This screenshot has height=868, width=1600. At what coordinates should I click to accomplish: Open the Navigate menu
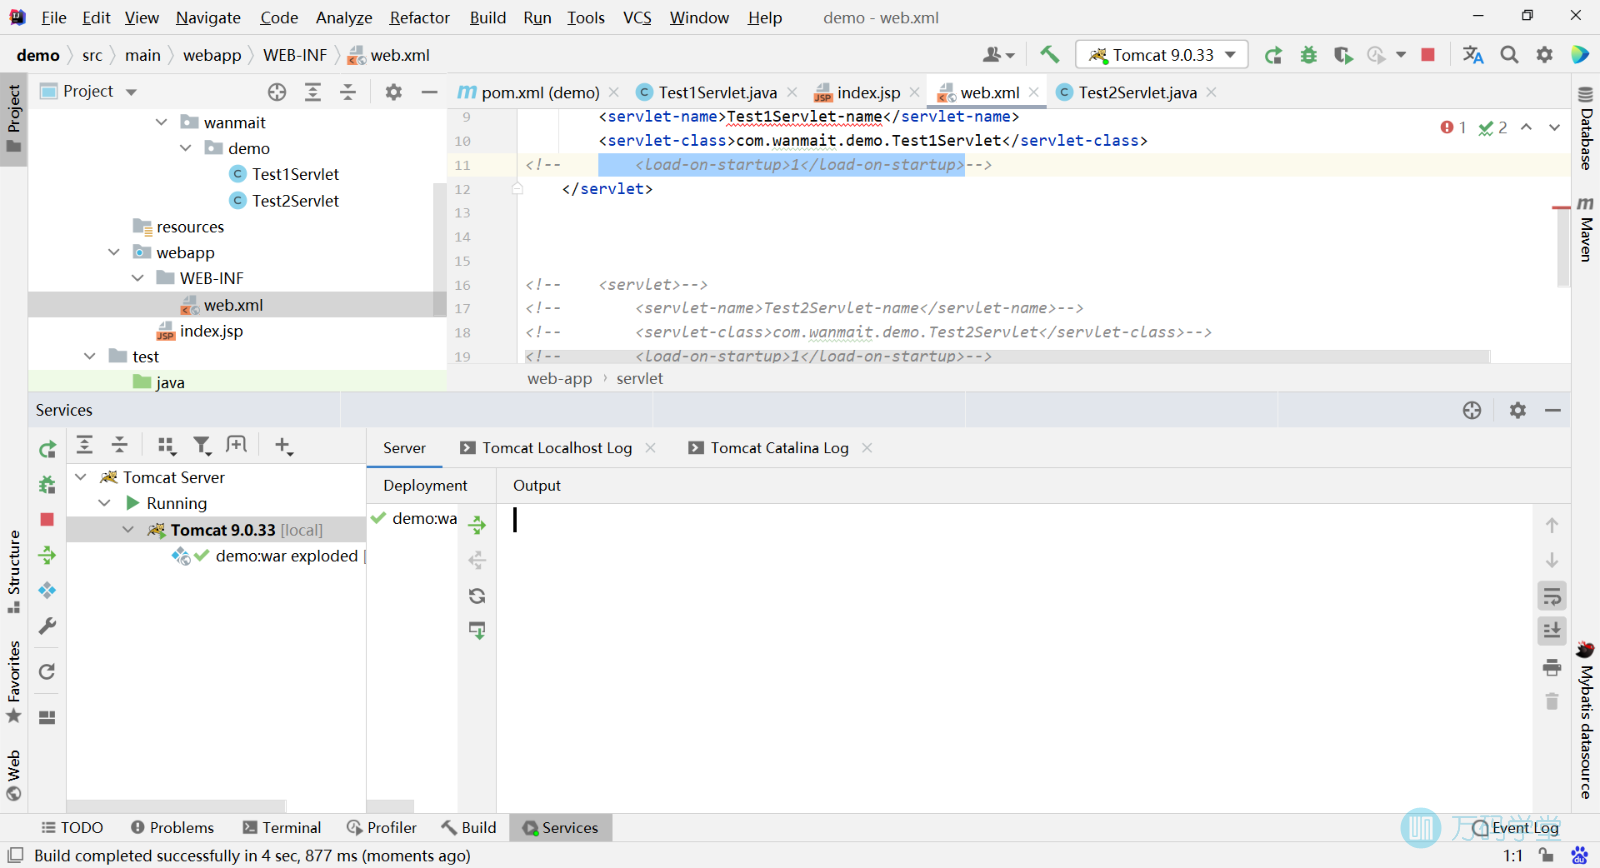(208, 18)
